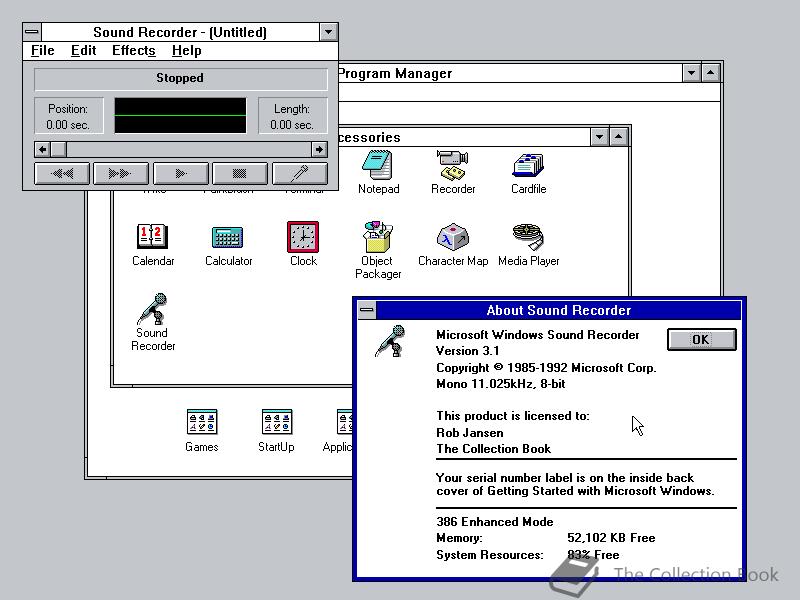Maximize the Program Manager window
Image resolution: width=800 pixels, height=600 pixels.
coord(711,73)
